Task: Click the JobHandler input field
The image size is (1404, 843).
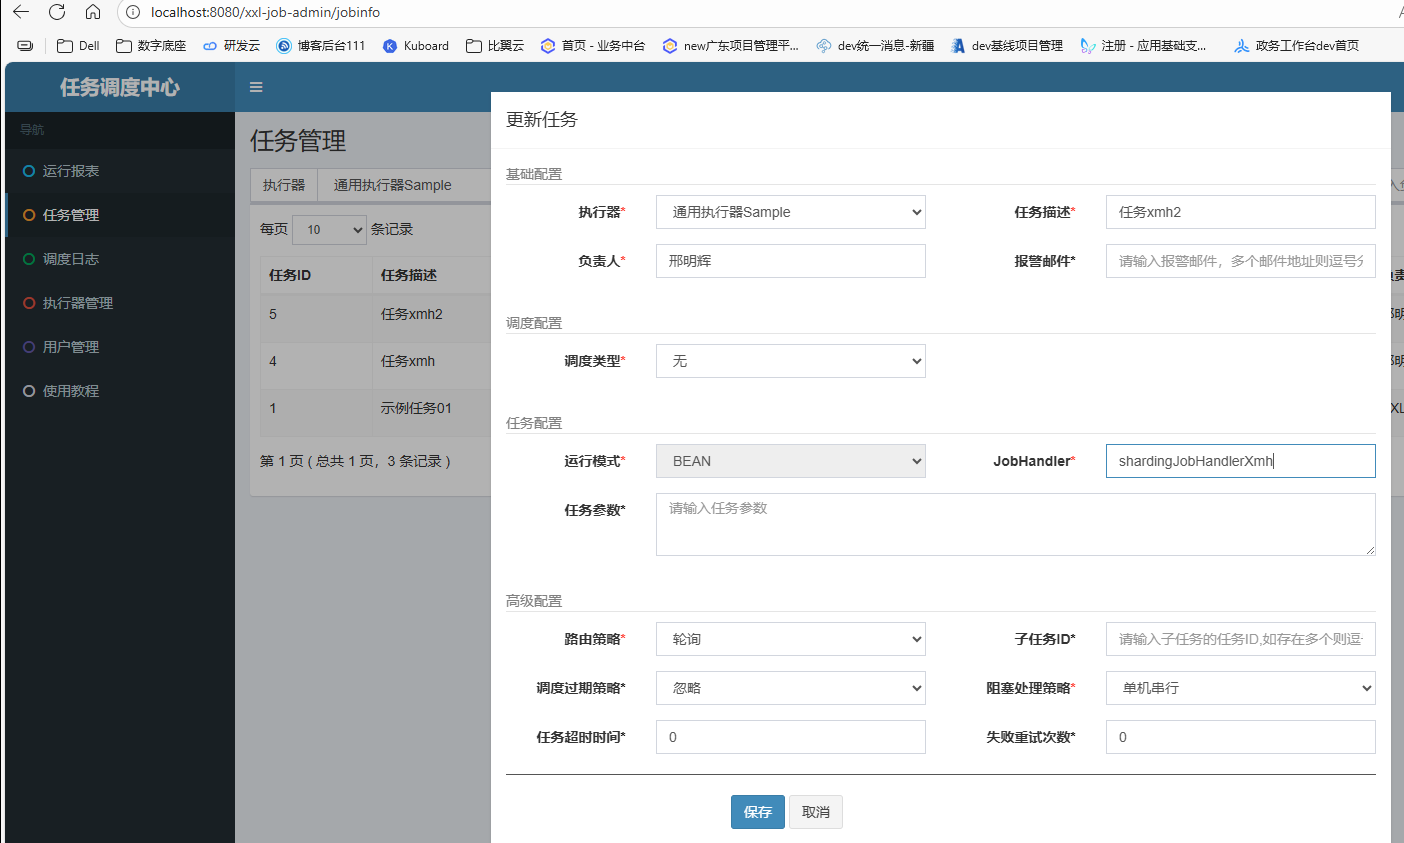Action: (1240, 461)
